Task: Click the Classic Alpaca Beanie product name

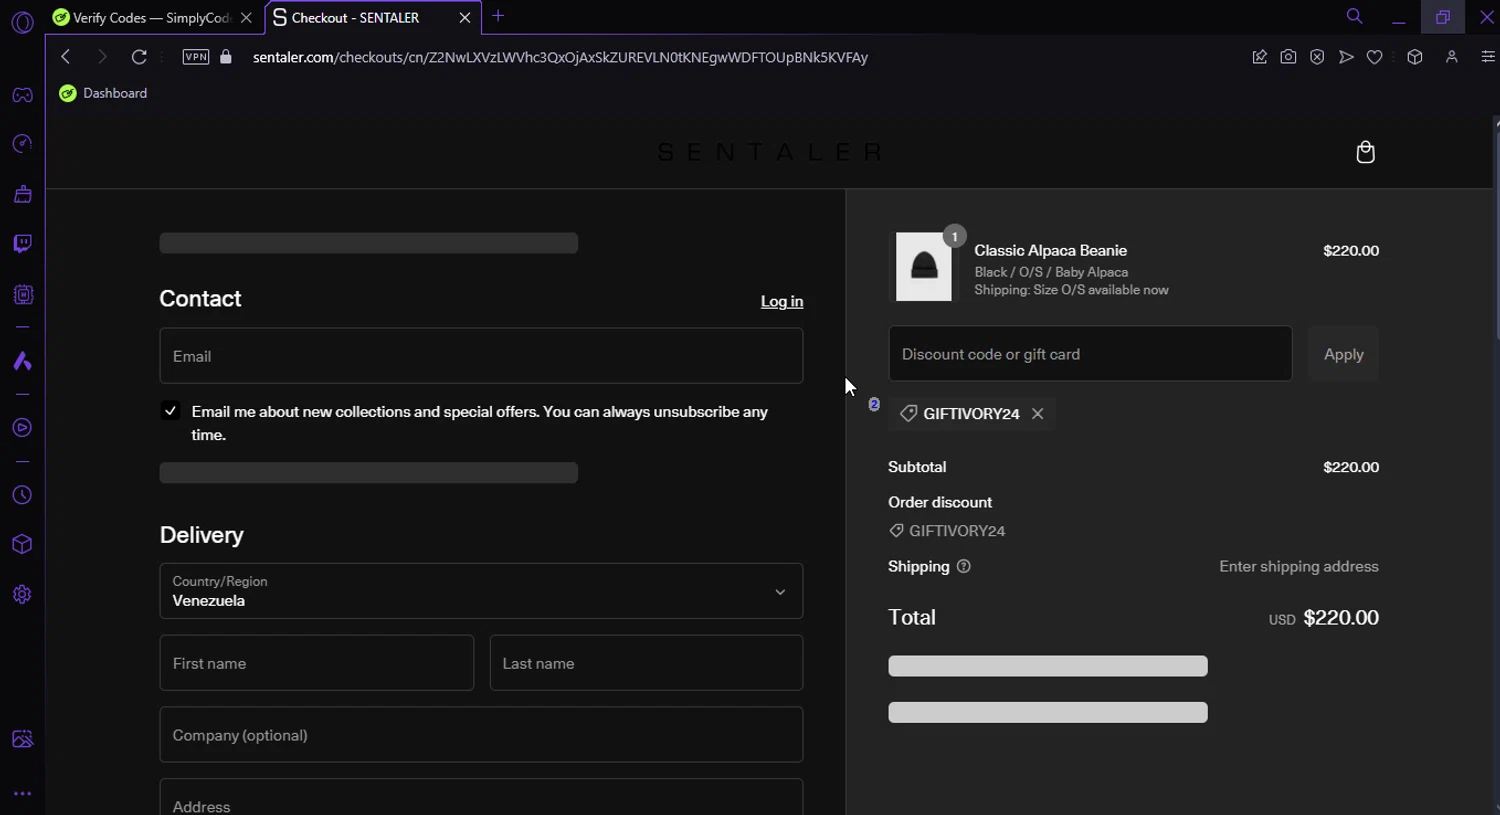Action: pos(1050,250)
